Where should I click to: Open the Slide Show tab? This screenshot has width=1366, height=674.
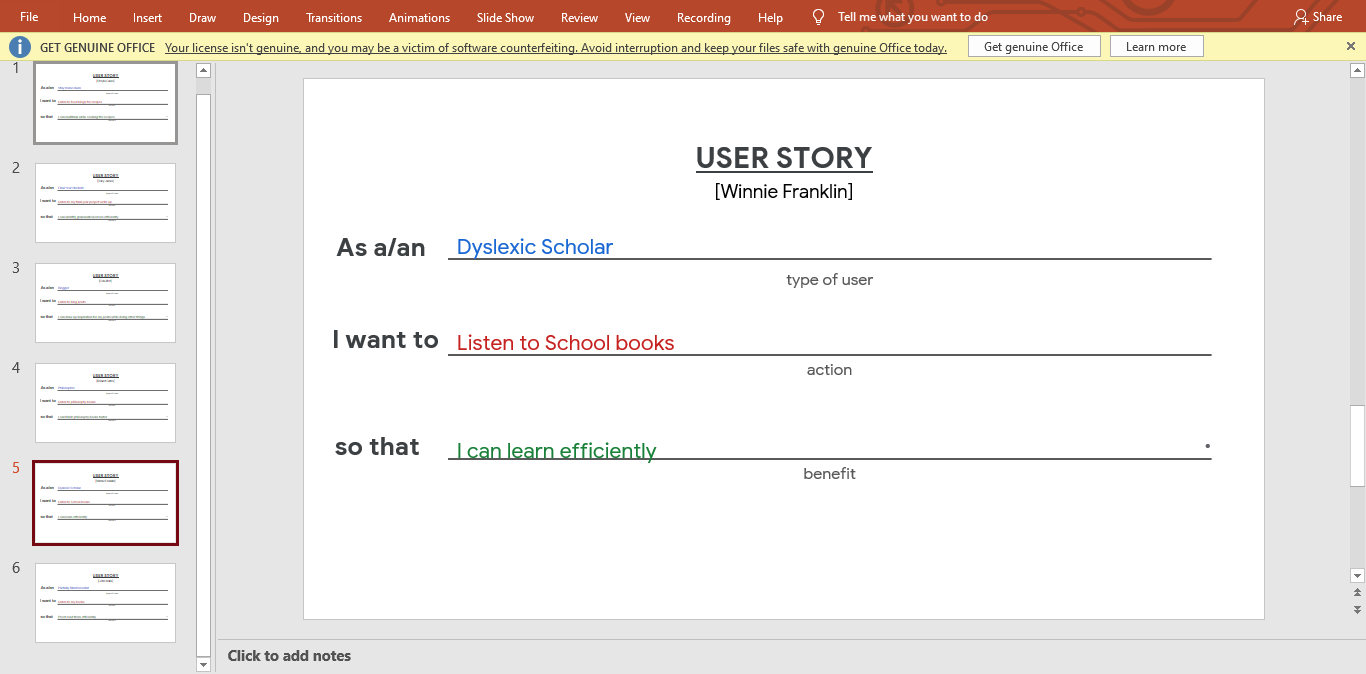coord(505,17)
